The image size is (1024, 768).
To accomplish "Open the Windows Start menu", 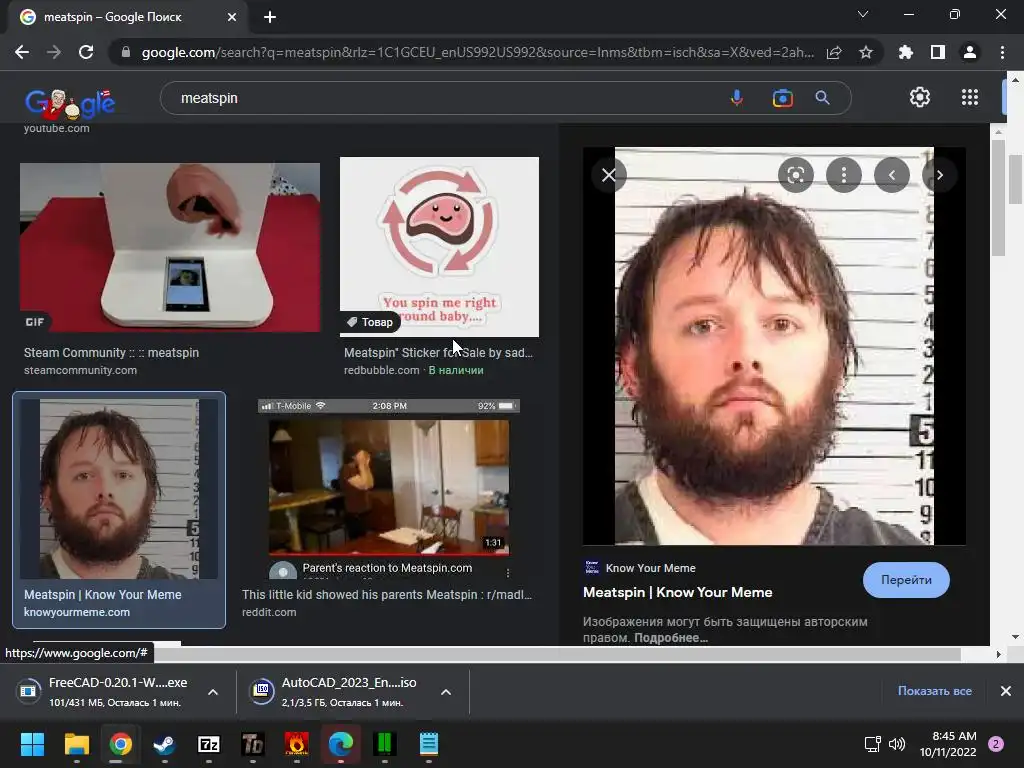I will [x=32, y=744].
